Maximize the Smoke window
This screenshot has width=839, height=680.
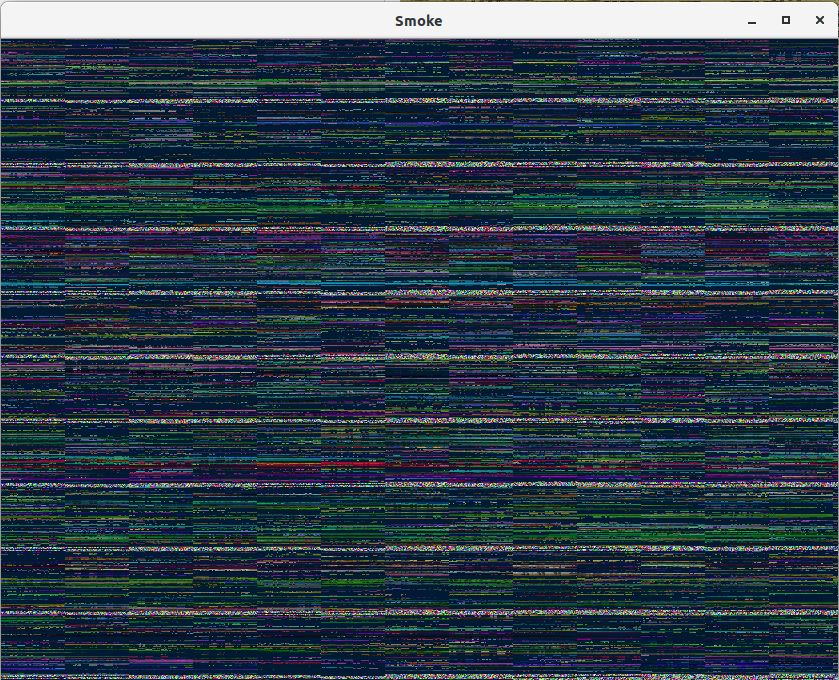(785, 20)
